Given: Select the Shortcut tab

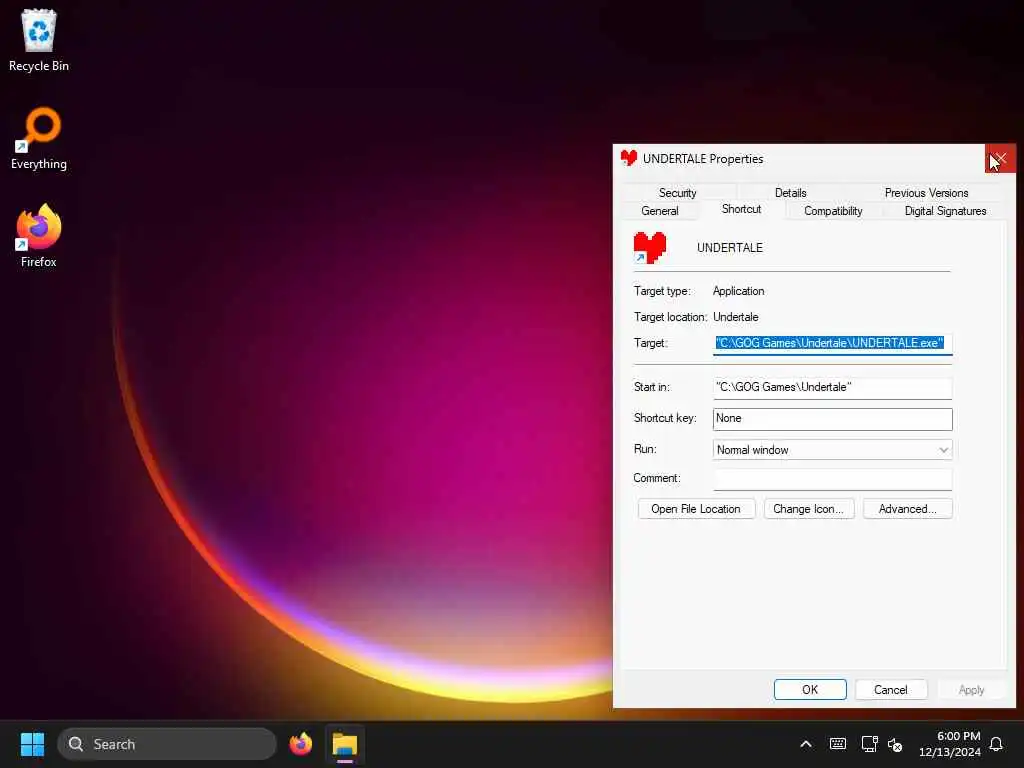Looking at the screenshot, I should pyautogui.click(x=741, y=209).
